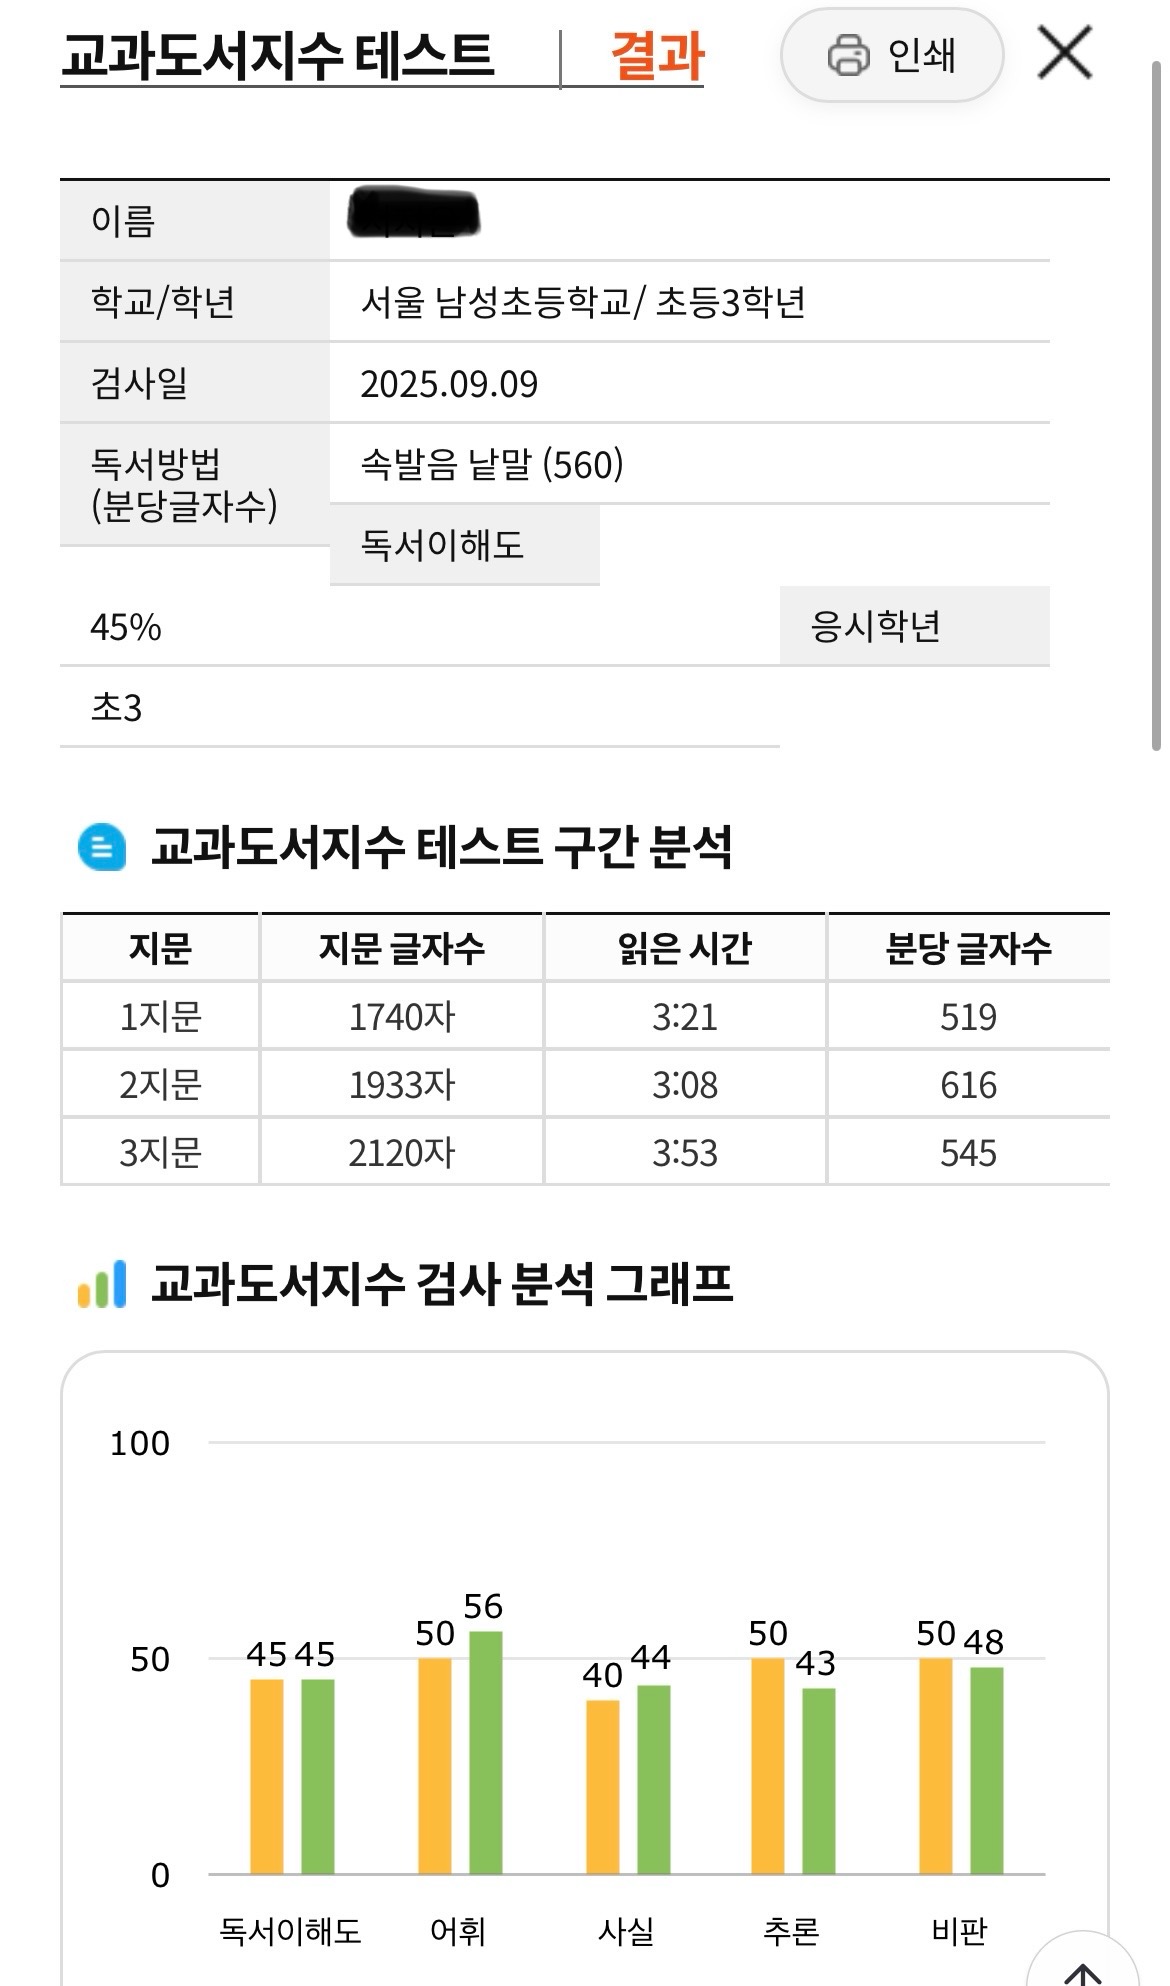The image size is (1170, 1986).
Task: Click the green 추론 bar showing 43
Action: pyautogui.click(x=818, y=1780)
